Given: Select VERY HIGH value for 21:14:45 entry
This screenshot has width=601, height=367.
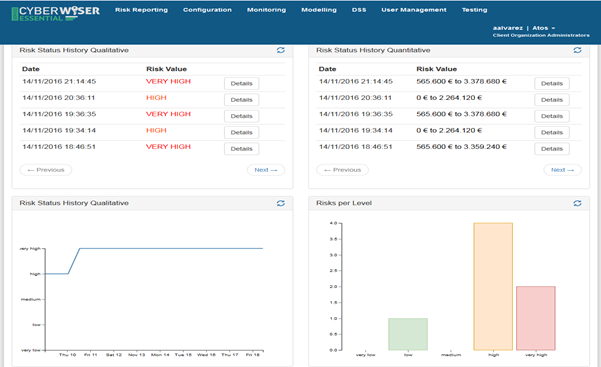Looking at the screenshot, I should click(x=168, y=81).
